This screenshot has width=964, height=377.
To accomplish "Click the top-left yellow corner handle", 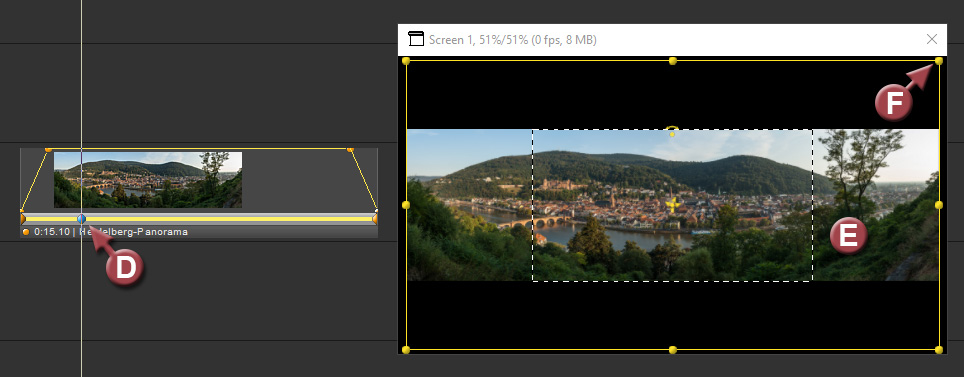I will (x=406, y=61).
